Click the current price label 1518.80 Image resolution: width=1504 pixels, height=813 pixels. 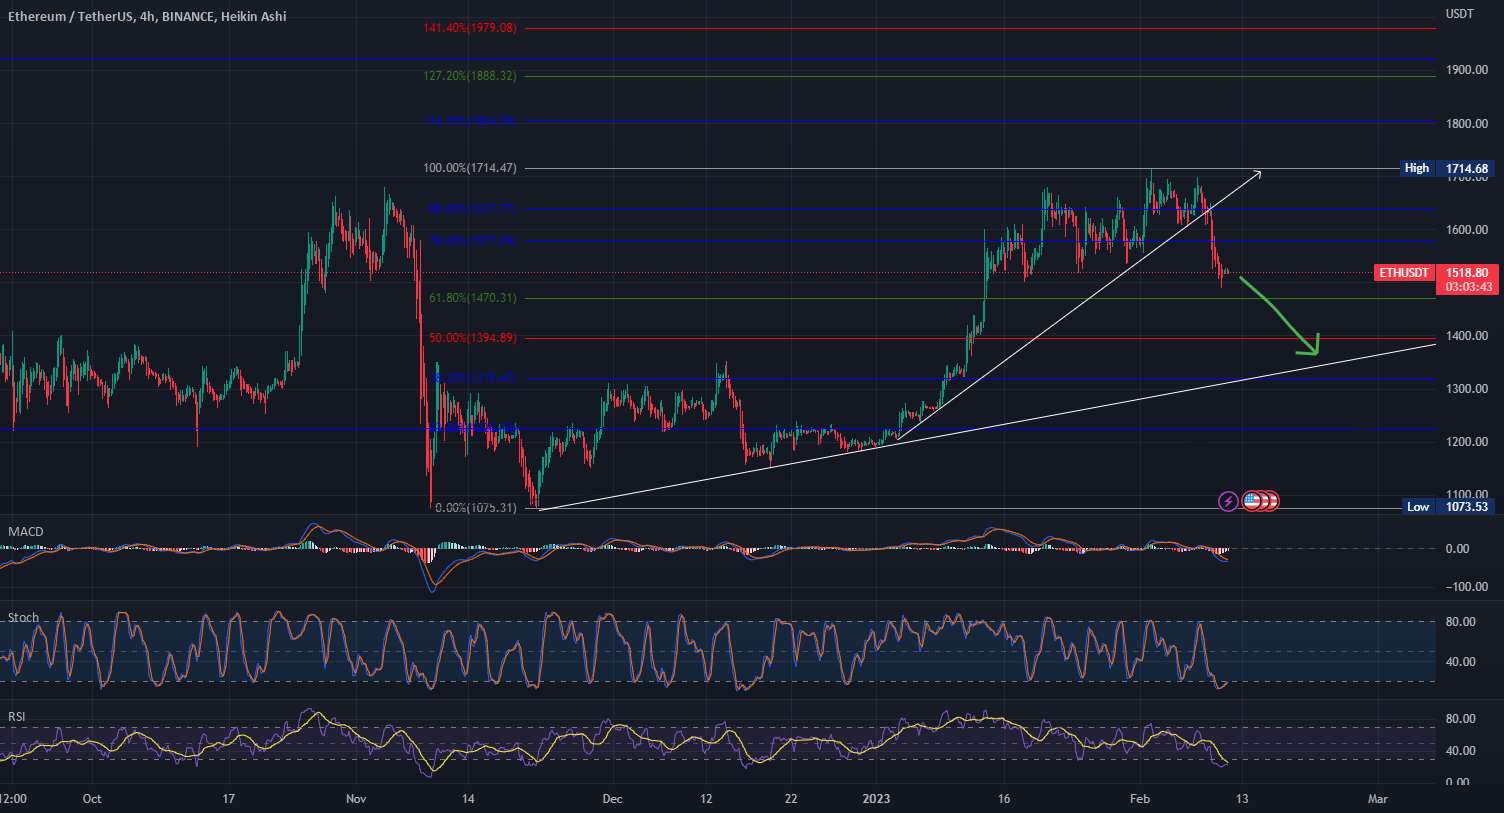click(1466, 273)
